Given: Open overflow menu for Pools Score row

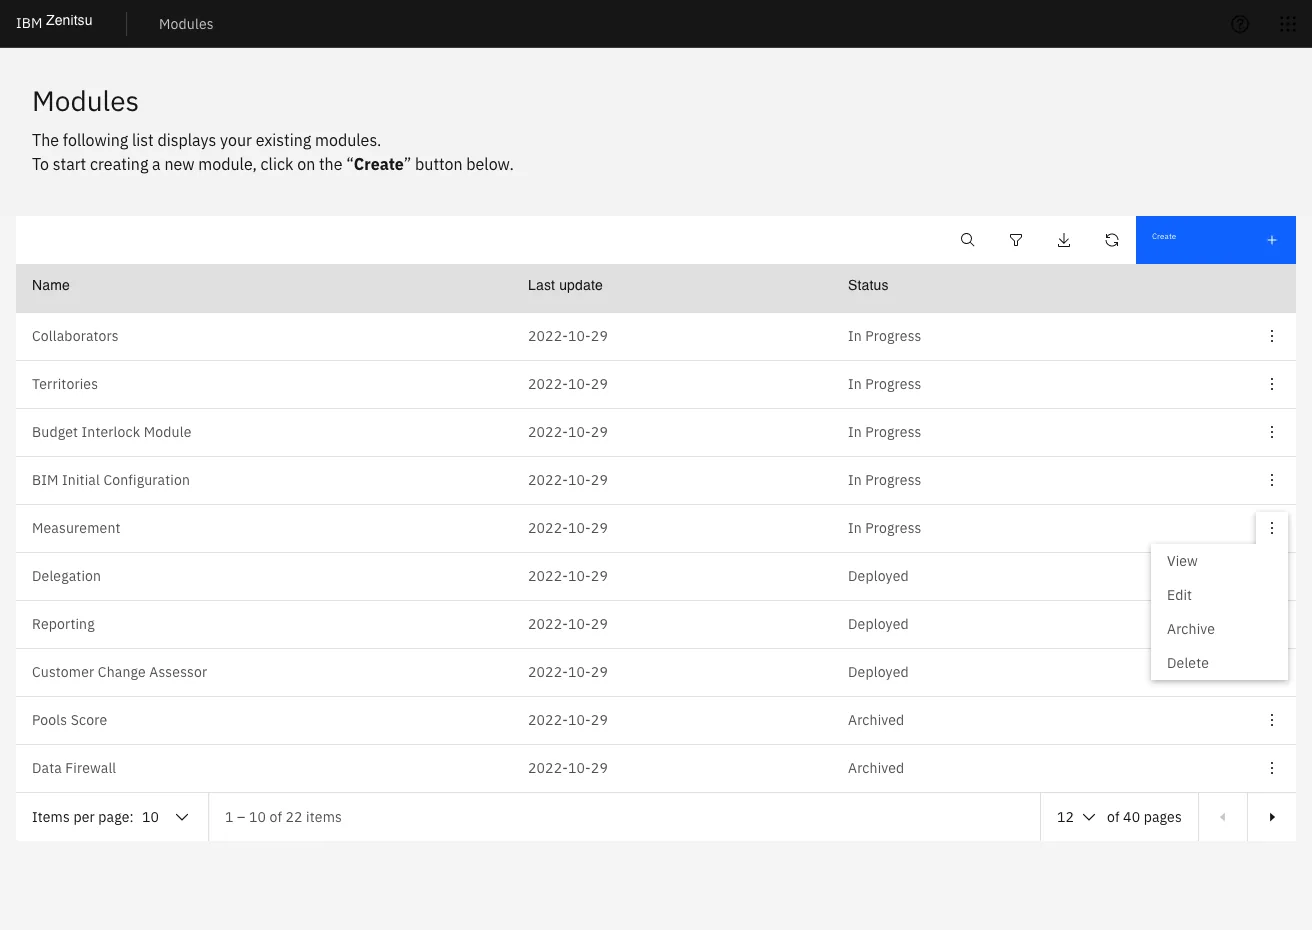Looking at the screenshot, I should [x=1271, y=720].
